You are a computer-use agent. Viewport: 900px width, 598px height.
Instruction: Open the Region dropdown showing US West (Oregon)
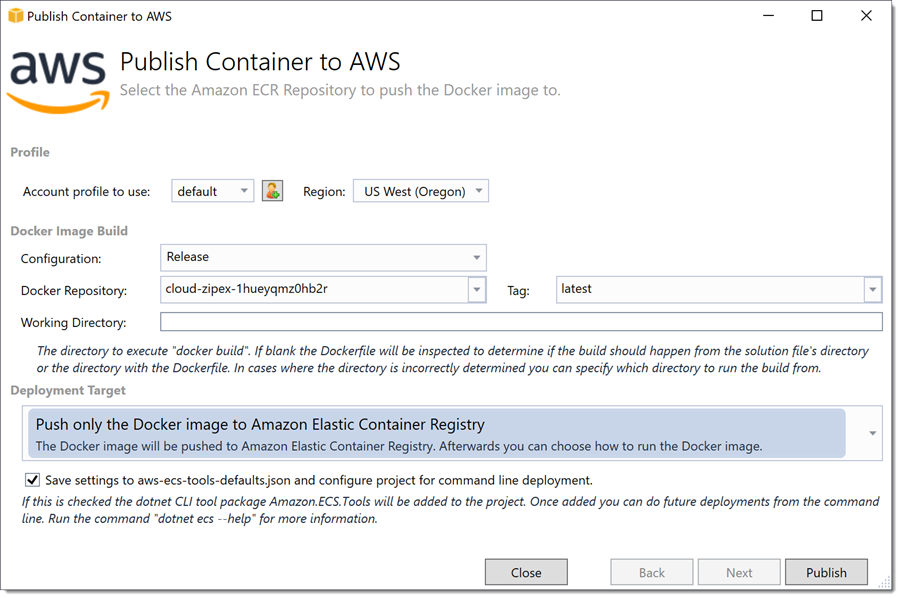[421, 191]
